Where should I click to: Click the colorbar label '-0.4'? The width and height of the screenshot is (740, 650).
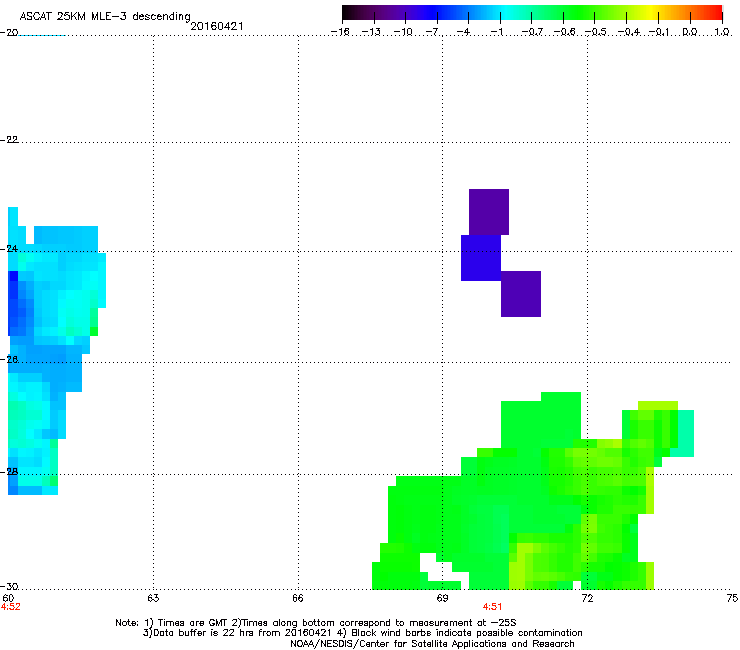click(x=629, y=32)
